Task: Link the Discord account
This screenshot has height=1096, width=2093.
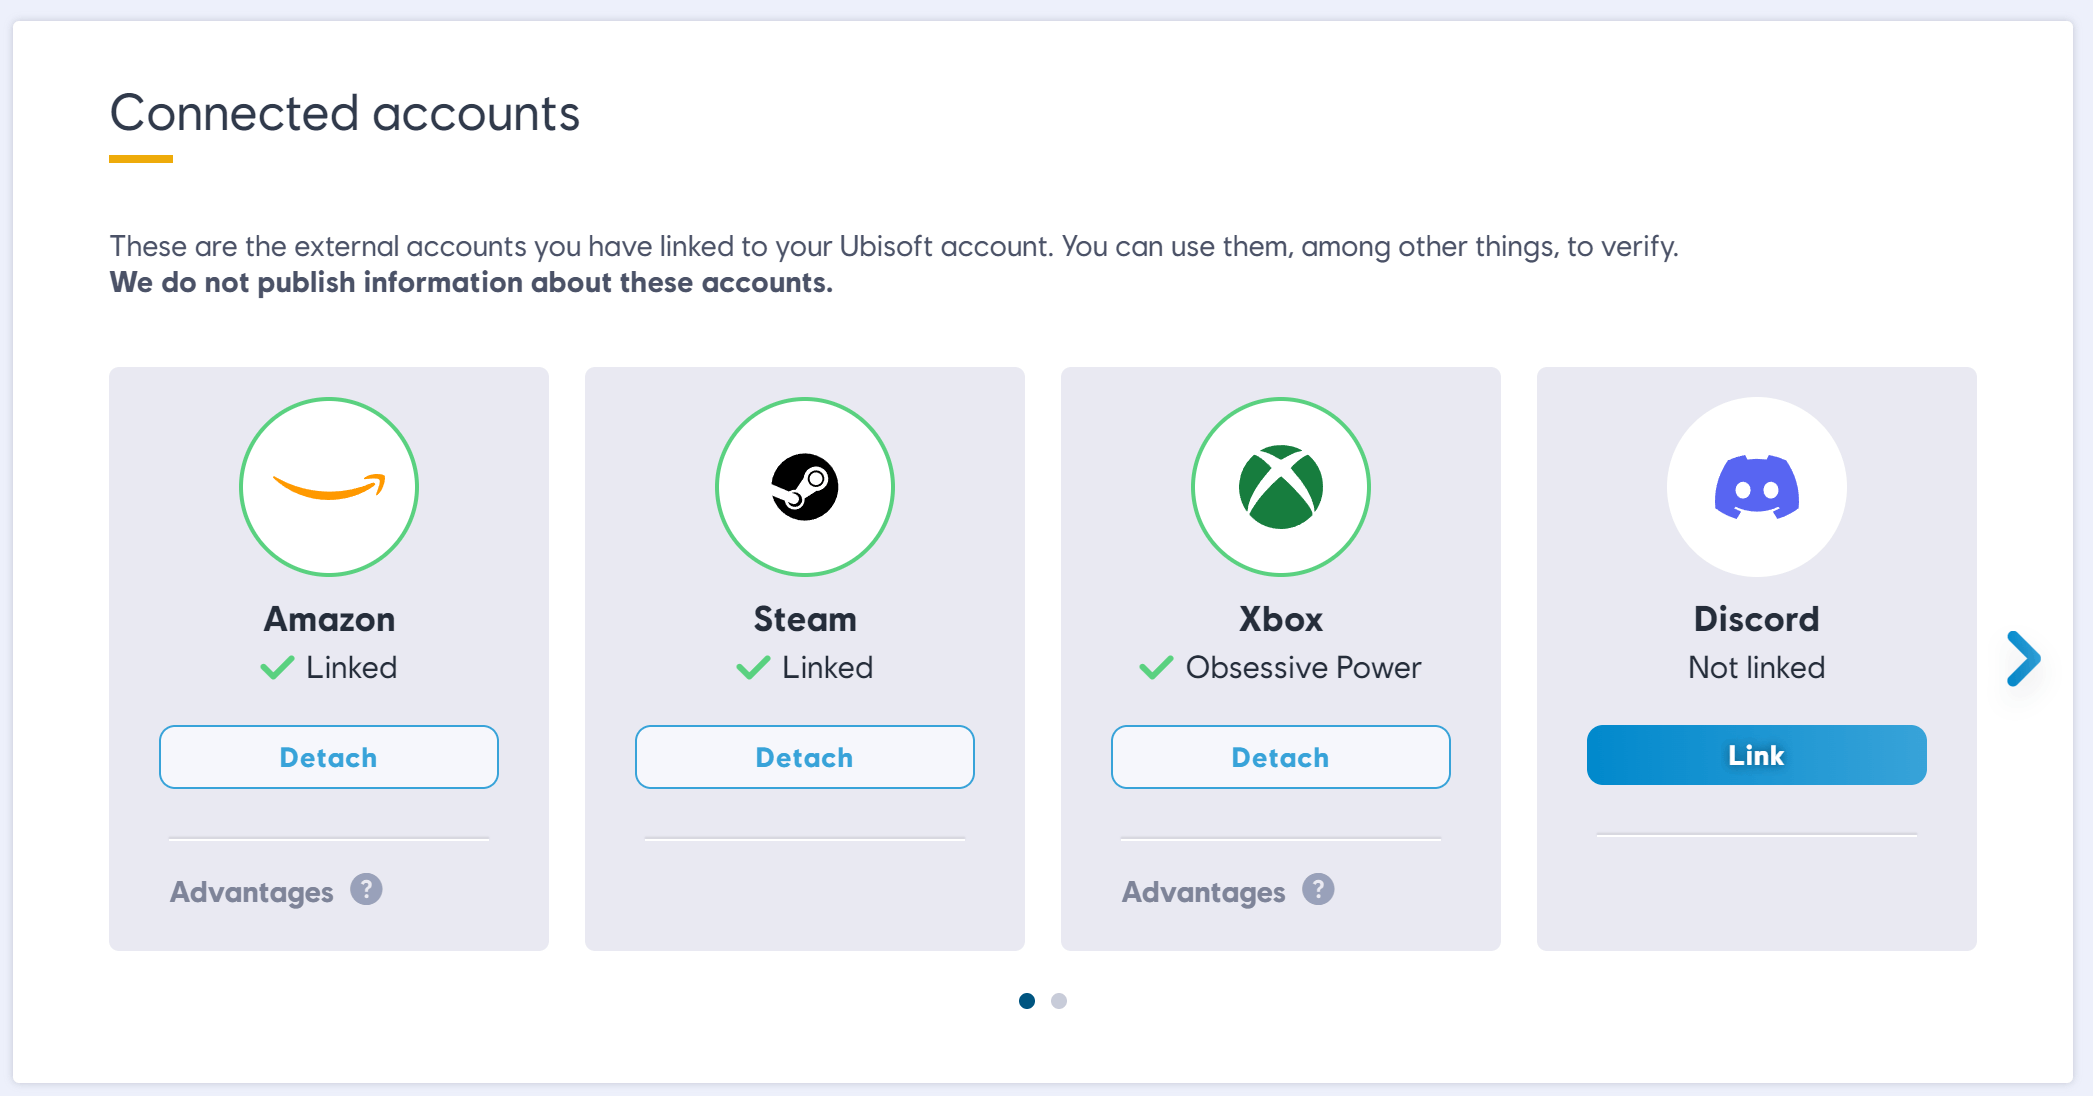Action: coord(1757,755)
